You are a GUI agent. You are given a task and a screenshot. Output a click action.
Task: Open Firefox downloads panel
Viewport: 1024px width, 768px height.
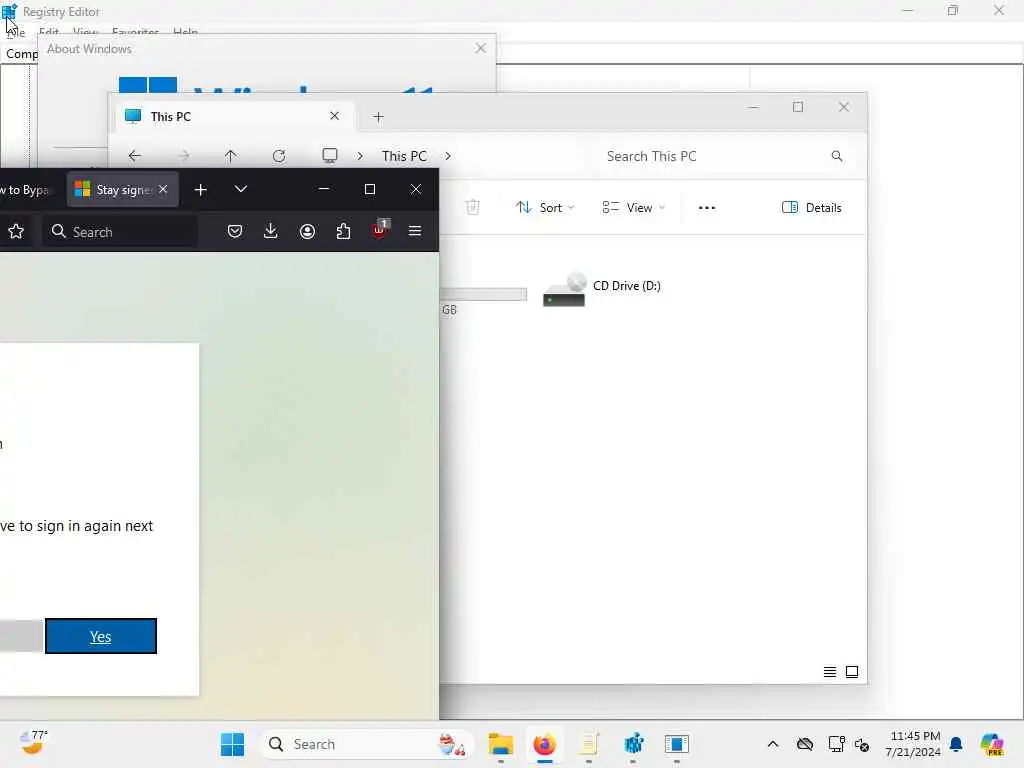pos(270,231)
